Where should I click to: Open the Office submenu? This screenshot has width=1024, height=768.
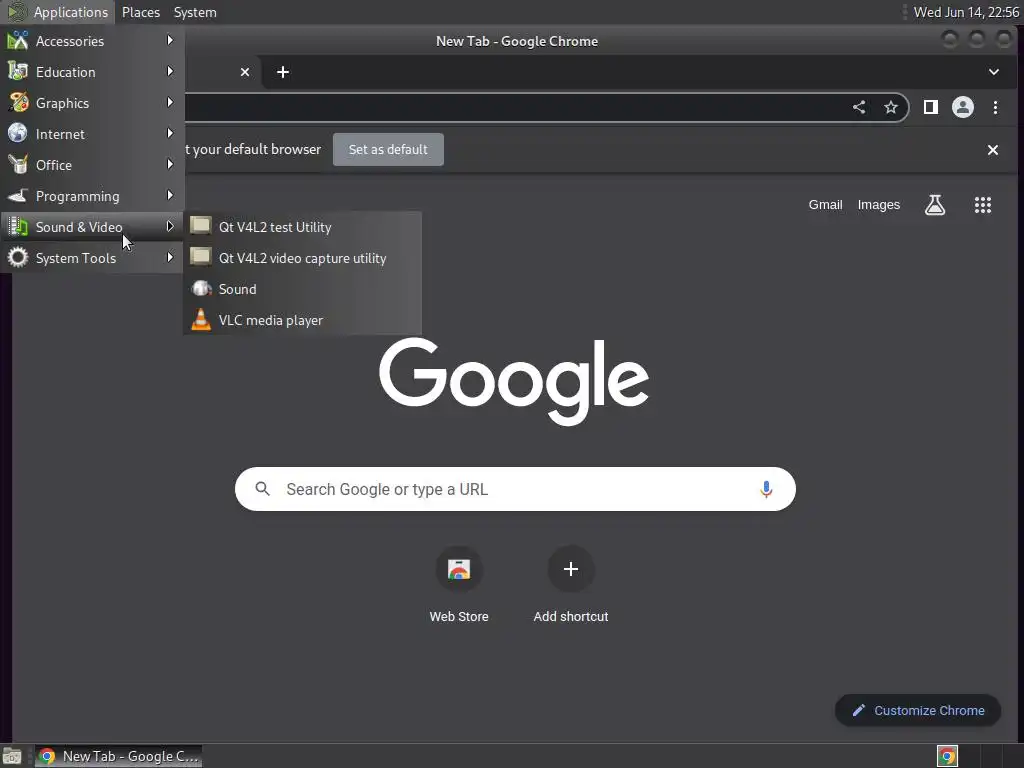point(91,165)
